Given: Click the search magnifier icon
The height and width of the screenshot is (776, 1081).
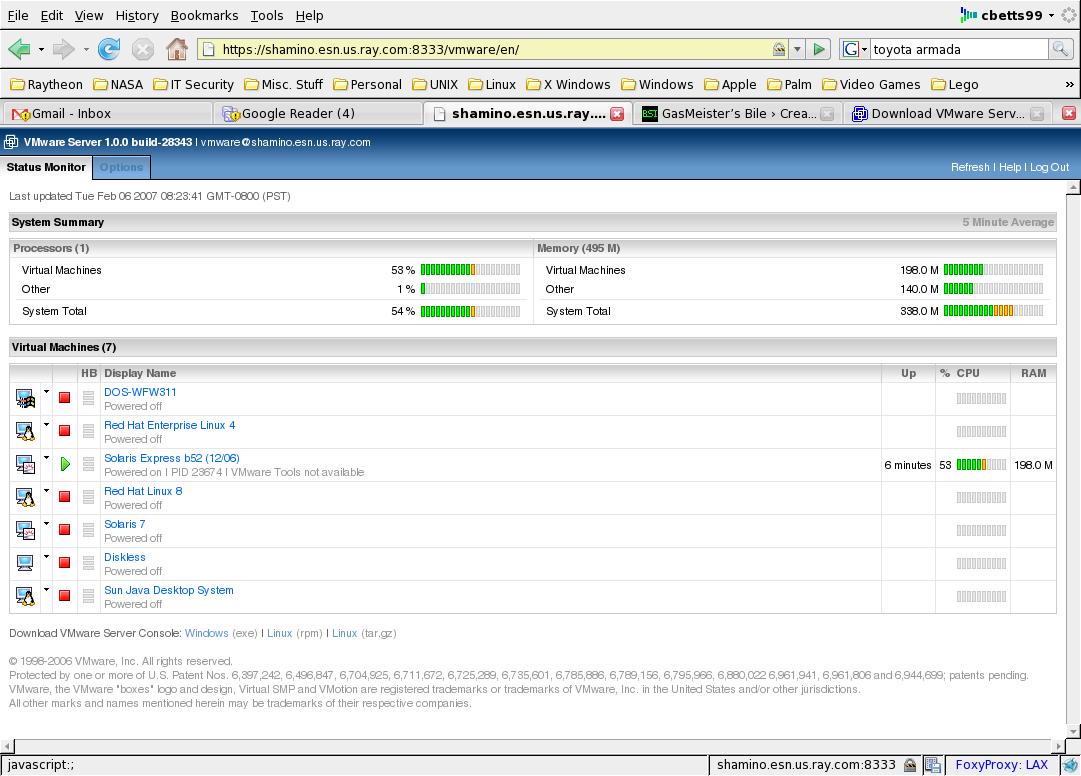Looking at the screenshot, I should (1060, 49).
